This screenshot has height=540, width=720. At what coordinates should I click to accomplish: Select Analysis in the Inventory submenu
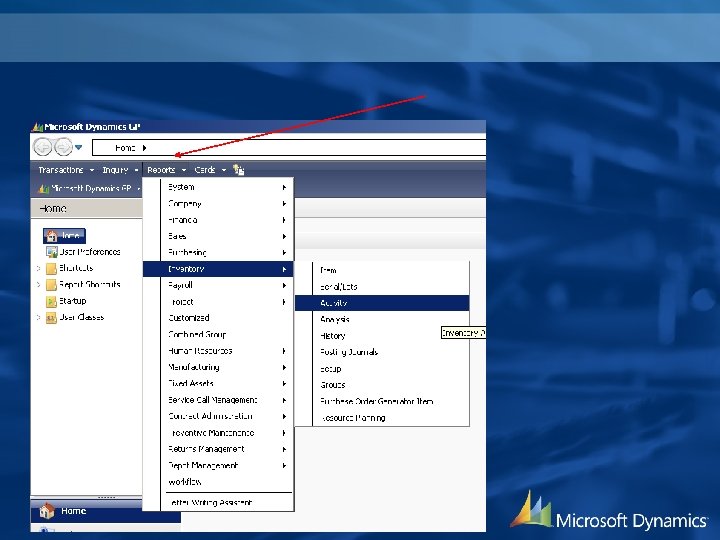pos(382,319)
